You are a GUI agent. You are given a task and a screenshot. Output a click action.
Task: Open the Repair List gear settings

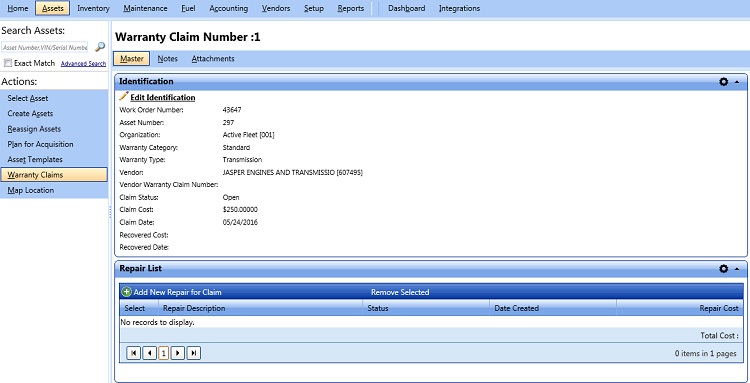[723, 269]
